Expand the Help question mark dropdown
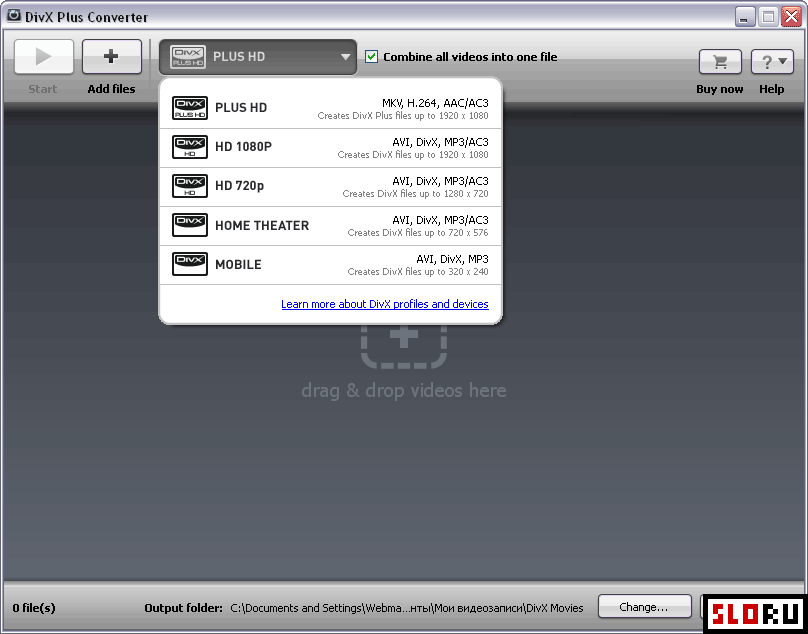This screenshot has height=634, width=808. (771, 62)
